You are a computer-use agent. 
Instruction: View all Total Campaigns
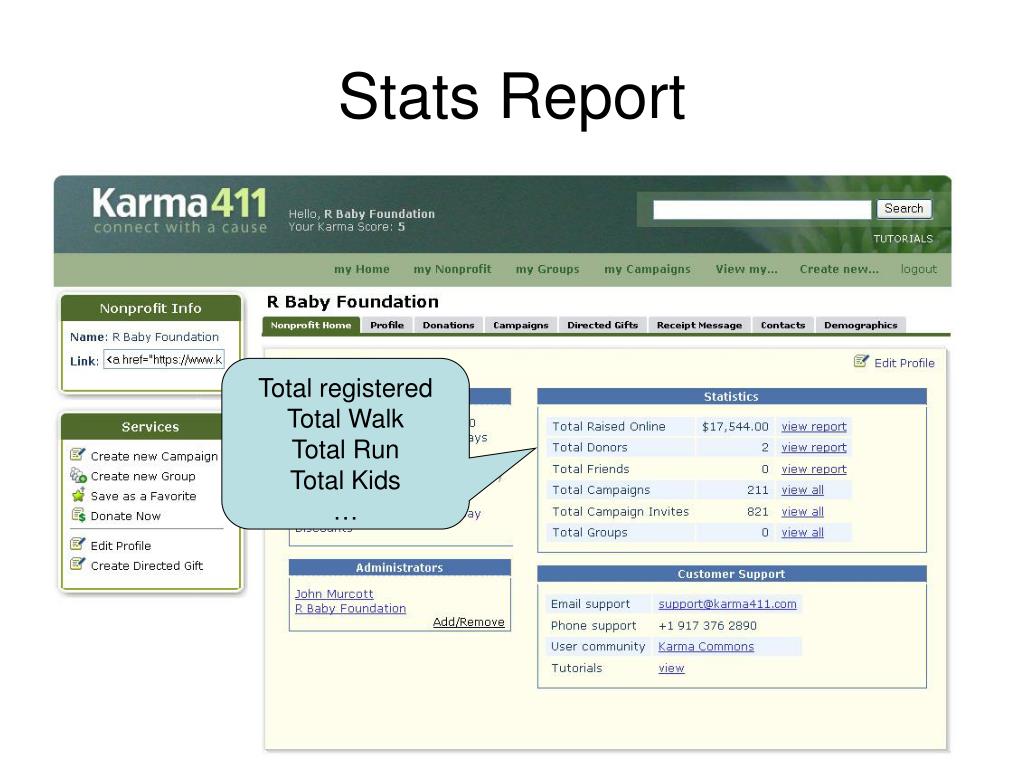[x=803, y=490]
